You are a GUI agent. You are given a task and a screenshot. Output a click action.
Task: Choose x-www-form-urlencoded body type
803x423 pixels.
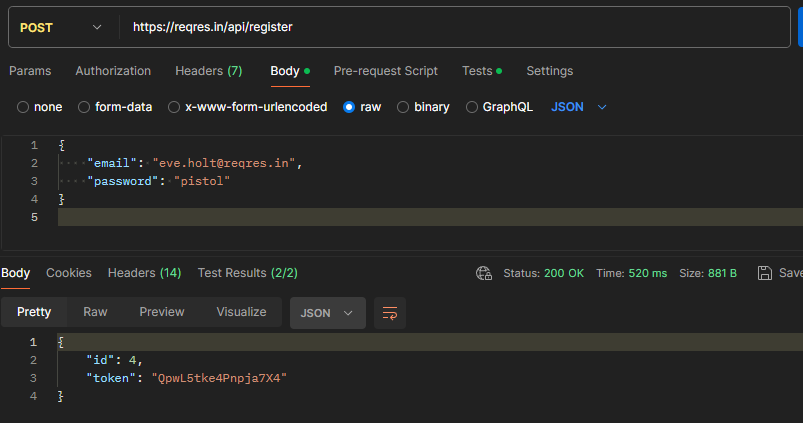[x=248, y=107]
